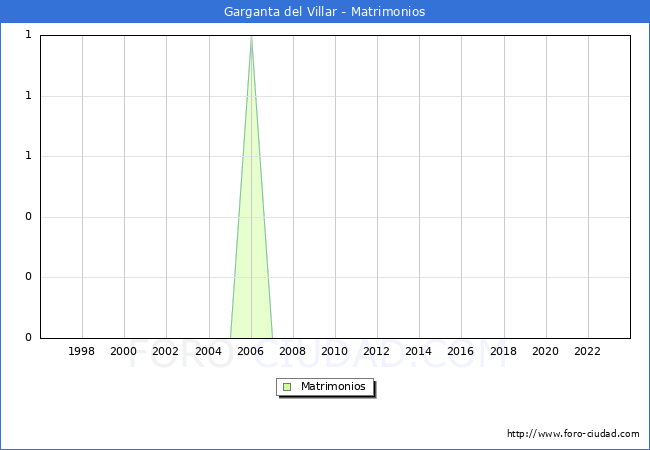Image resolution: width=650 pixels, height=450 pixels.
Task: Select the 2004 x-axis label
Action: point(209,351)
